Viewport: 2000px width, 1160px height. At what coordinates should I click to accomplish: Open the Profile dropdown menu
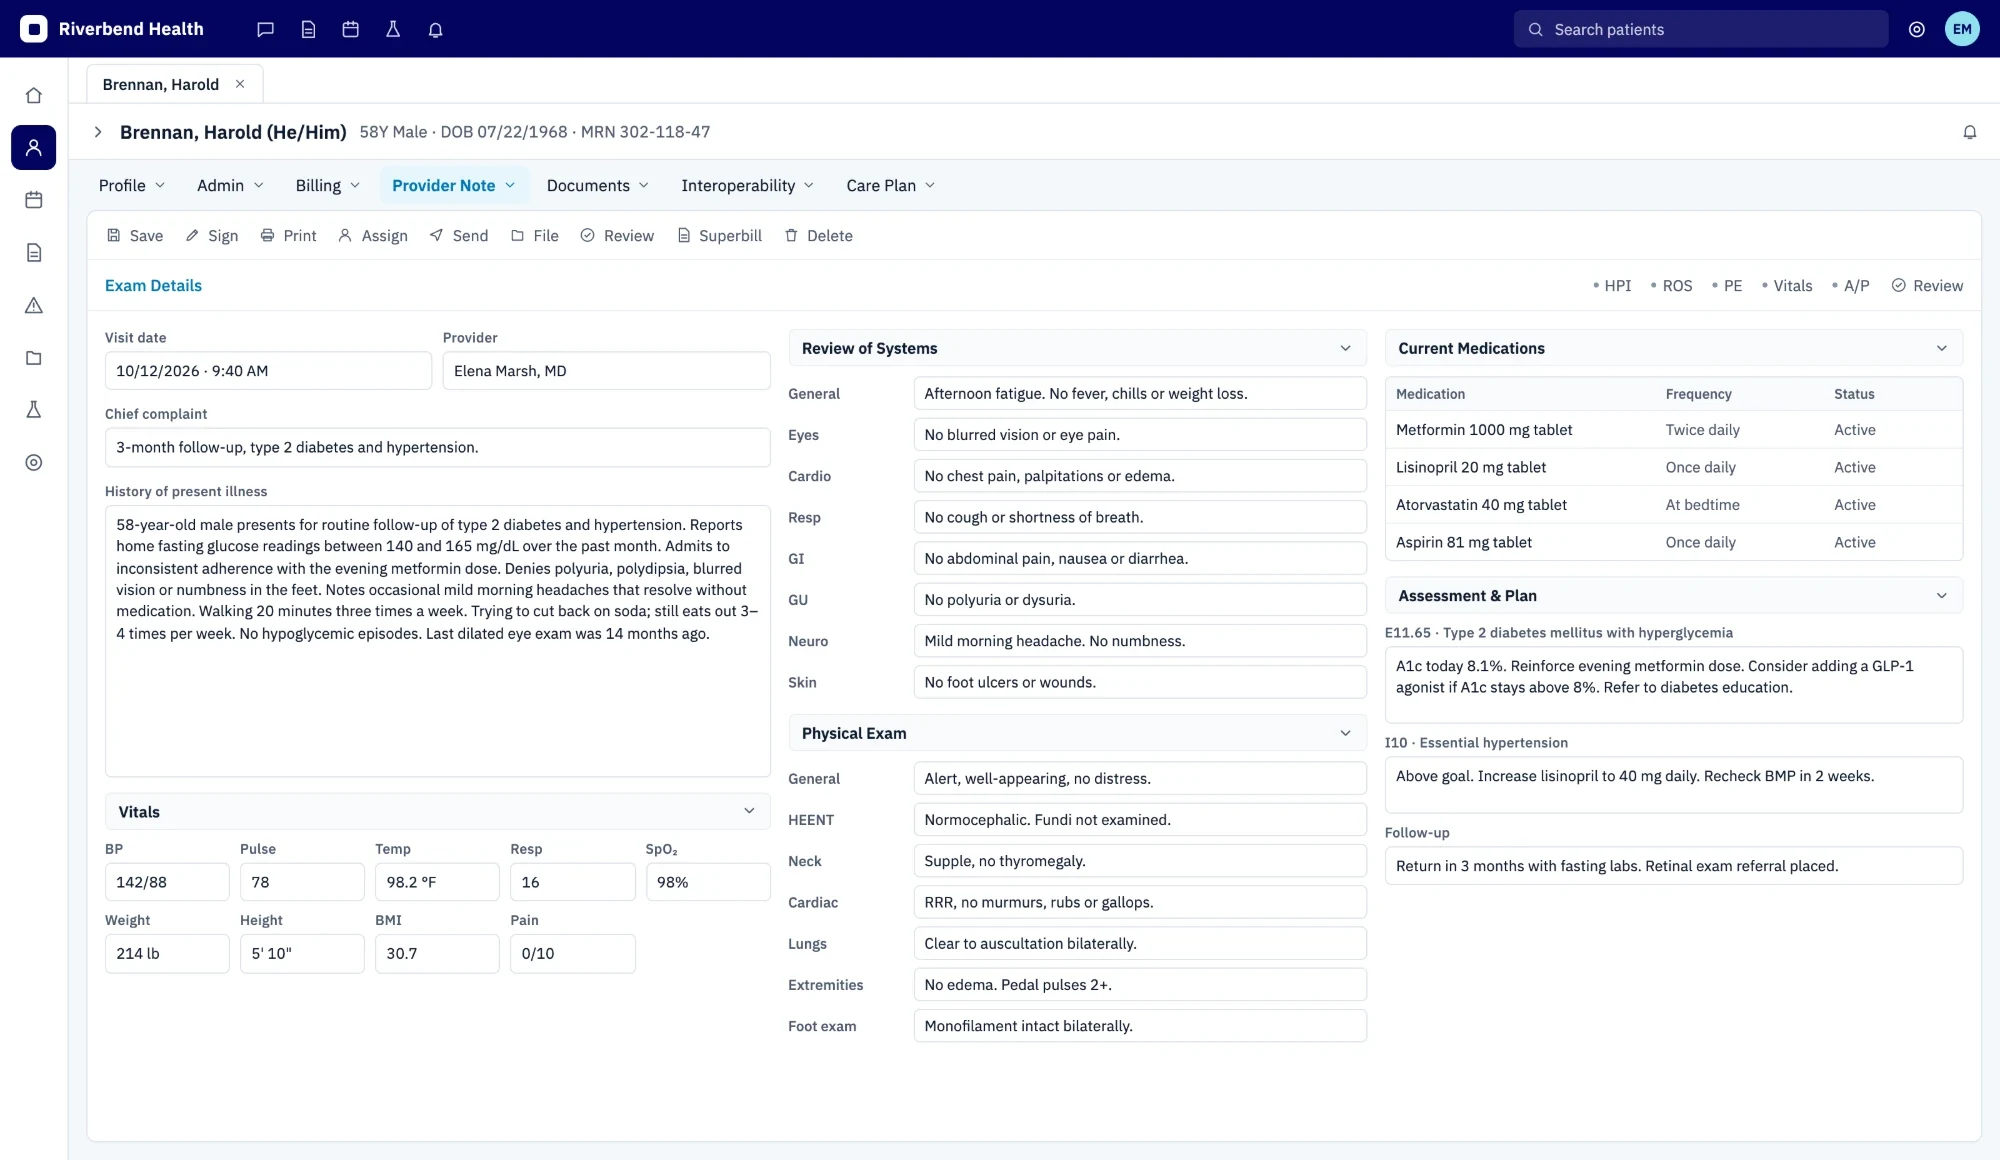tap(132, 186)
